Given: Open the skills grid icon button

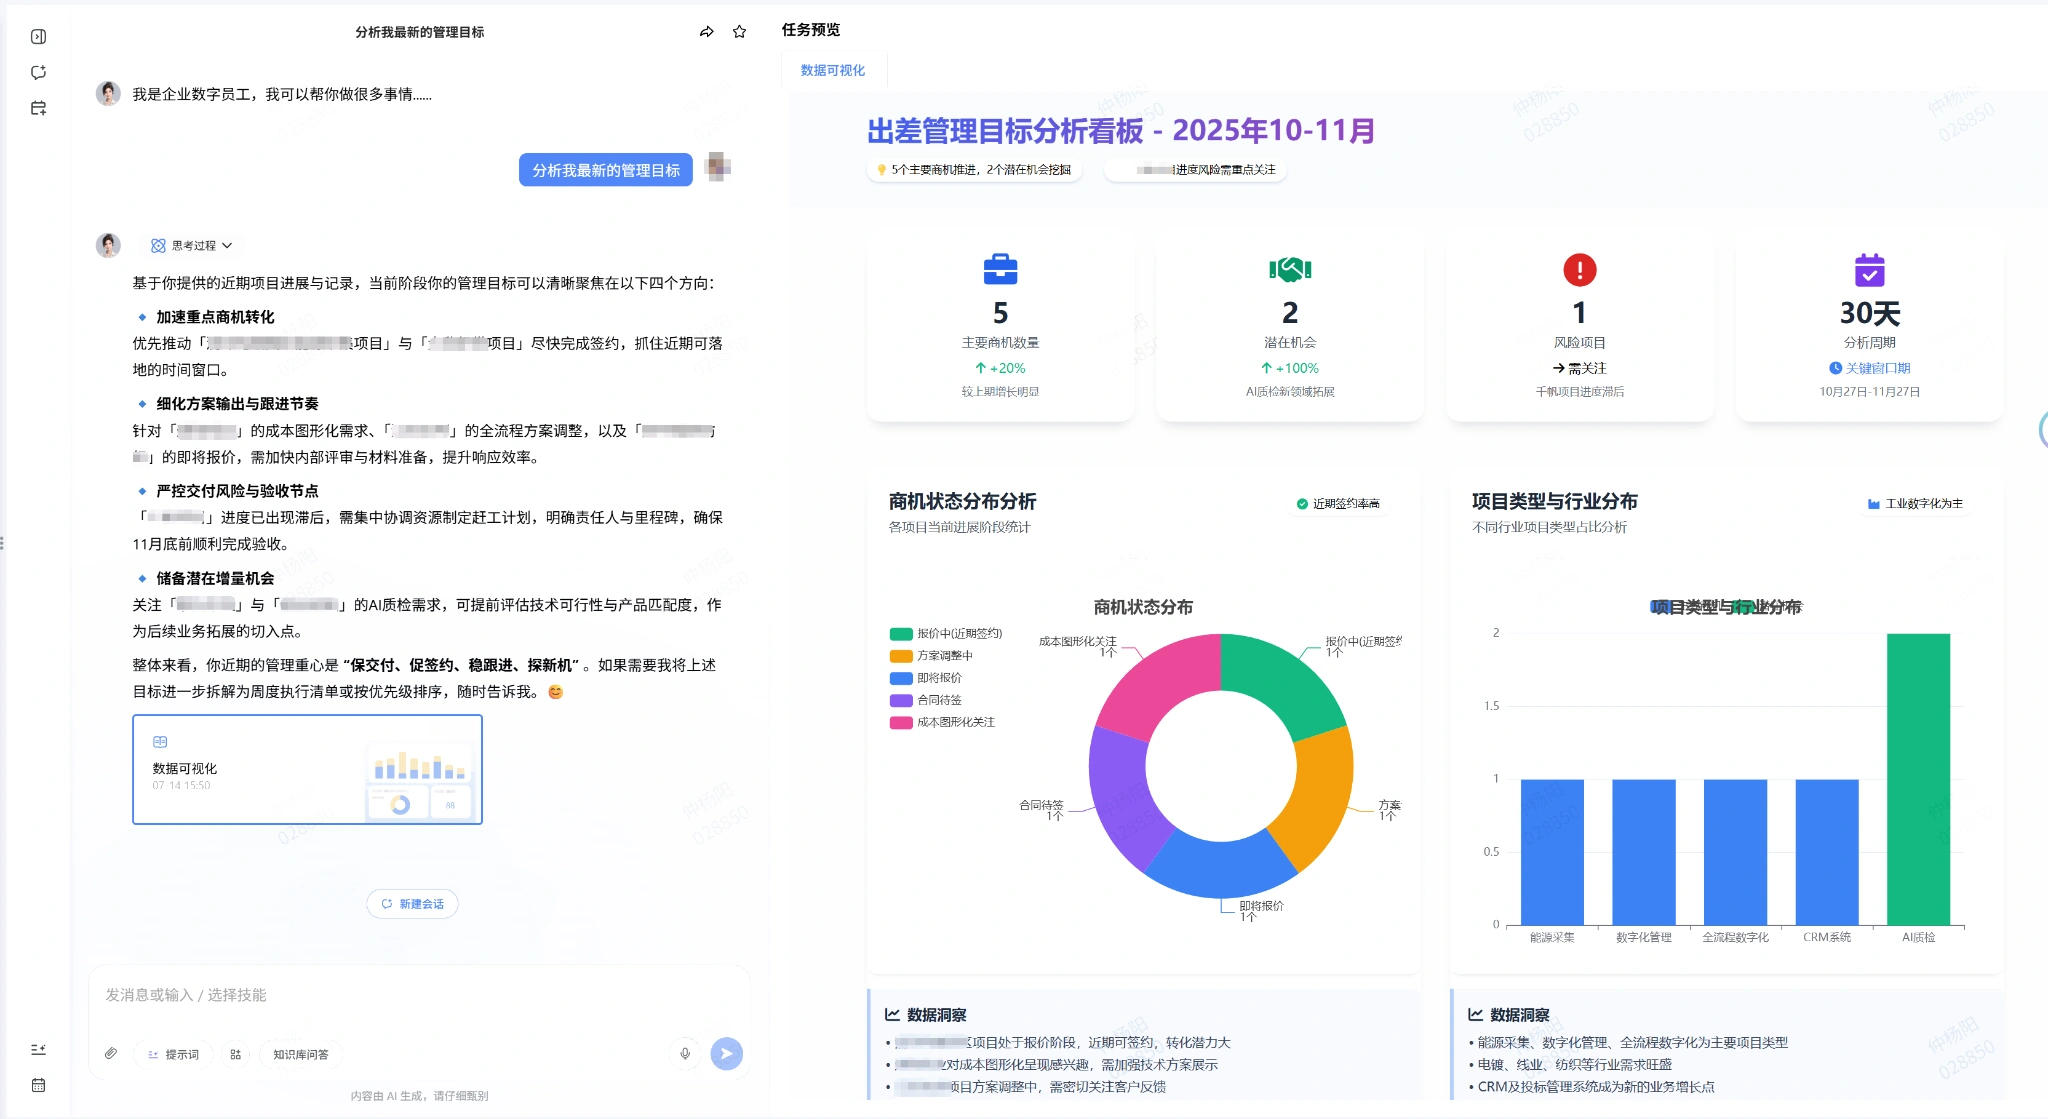Looking at the screenshot, I should pyautogui.click(x=236, y=1054).
